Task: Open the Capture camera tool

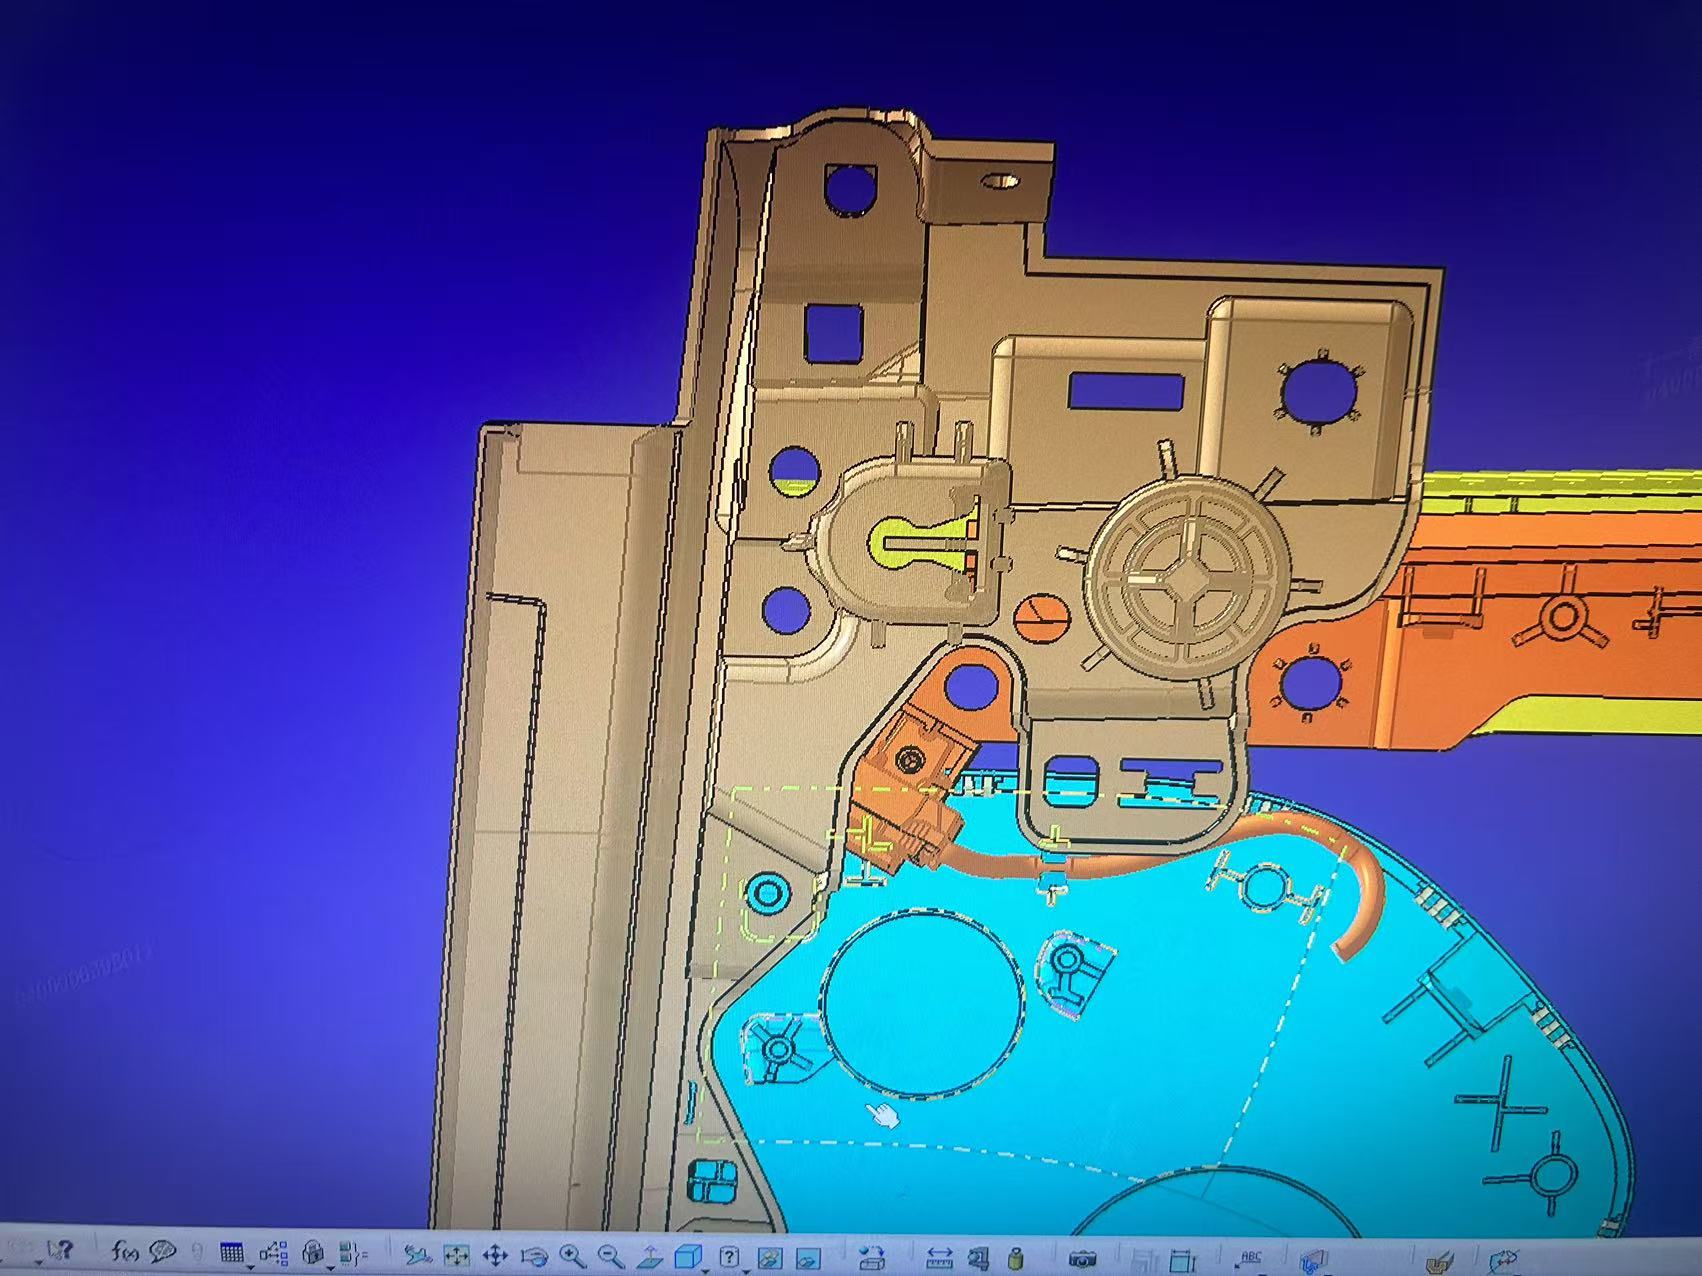Action: pyautogui.click(x=1082, y=1258)
